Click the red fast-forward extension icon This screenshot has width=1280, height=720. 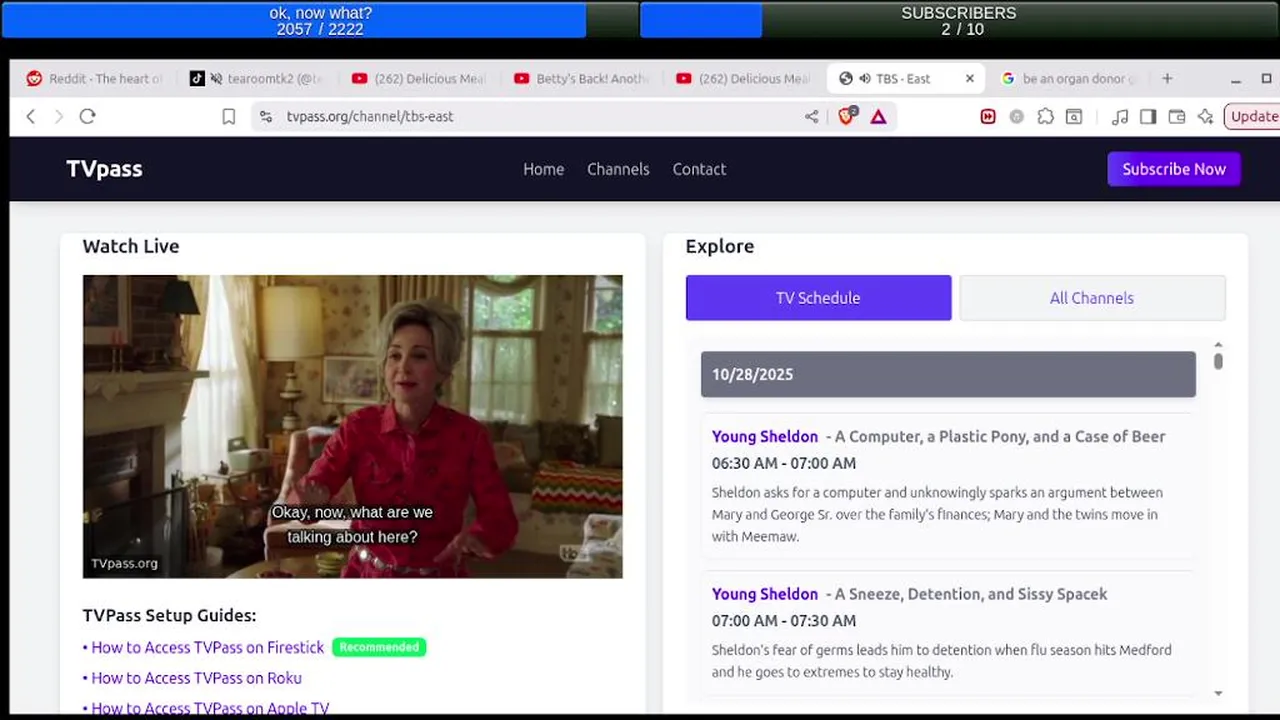[x=988, y=117]
